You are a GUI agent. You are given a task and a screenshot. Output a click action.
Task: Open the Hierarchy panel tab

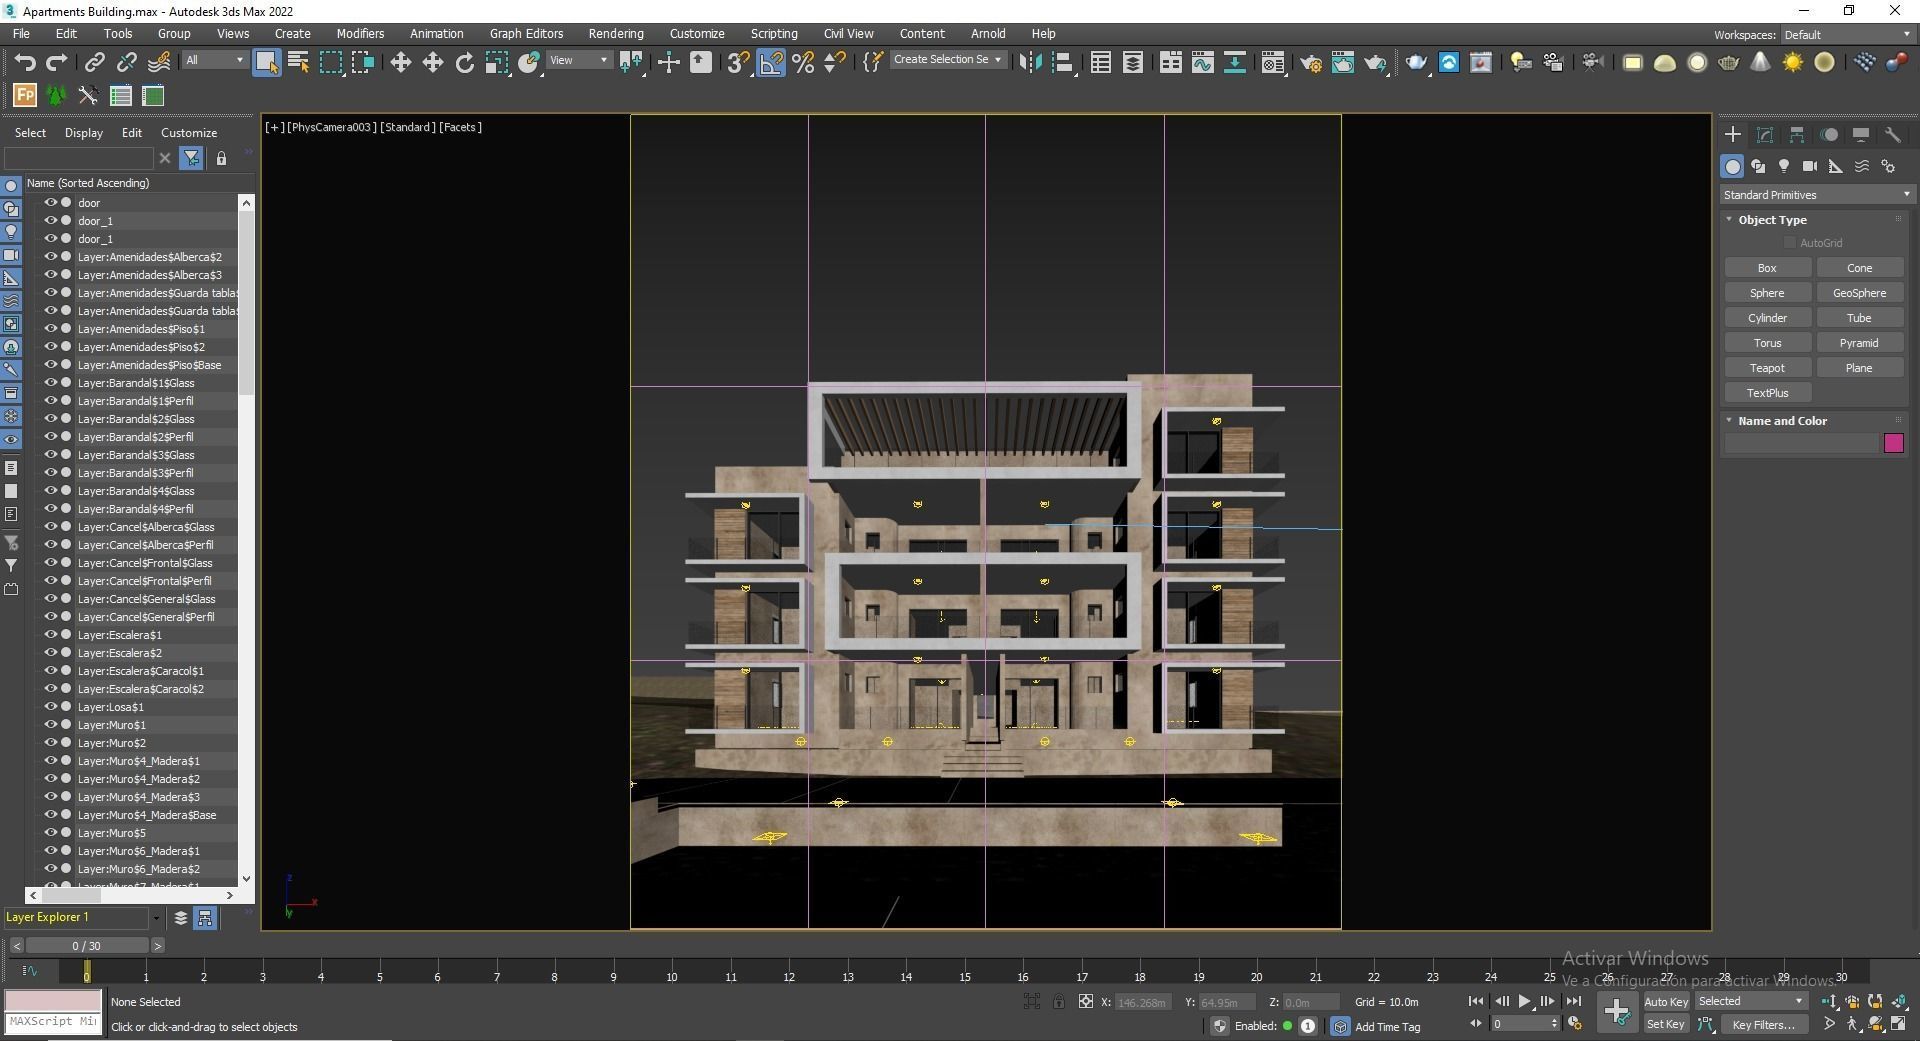1797,134
